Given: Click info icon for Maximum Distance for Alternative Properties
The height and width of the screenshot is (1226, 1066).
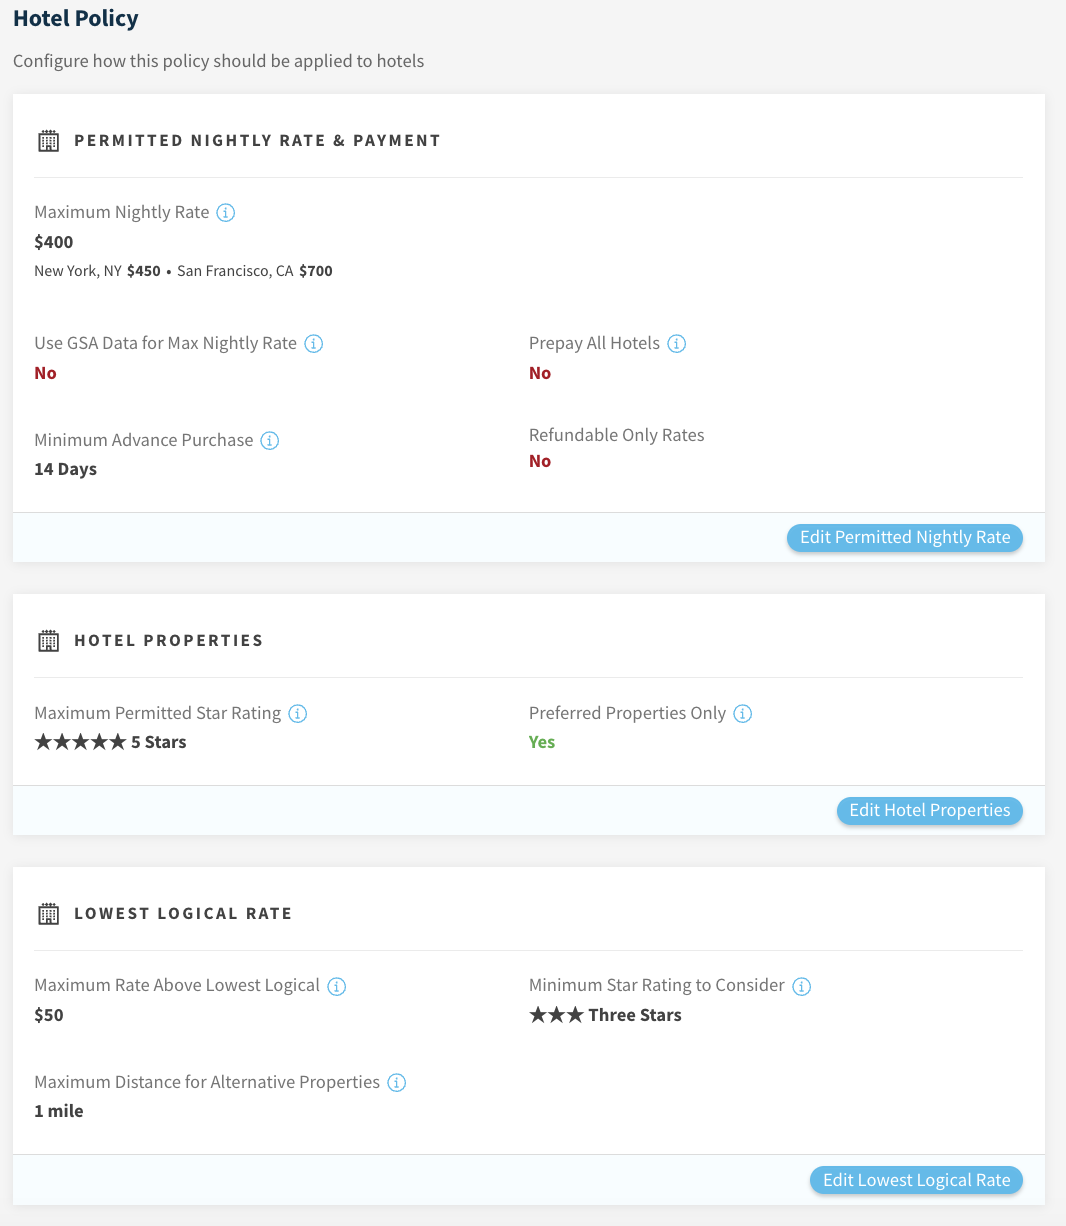Looking at the screenshot, I should point(397,1082).
